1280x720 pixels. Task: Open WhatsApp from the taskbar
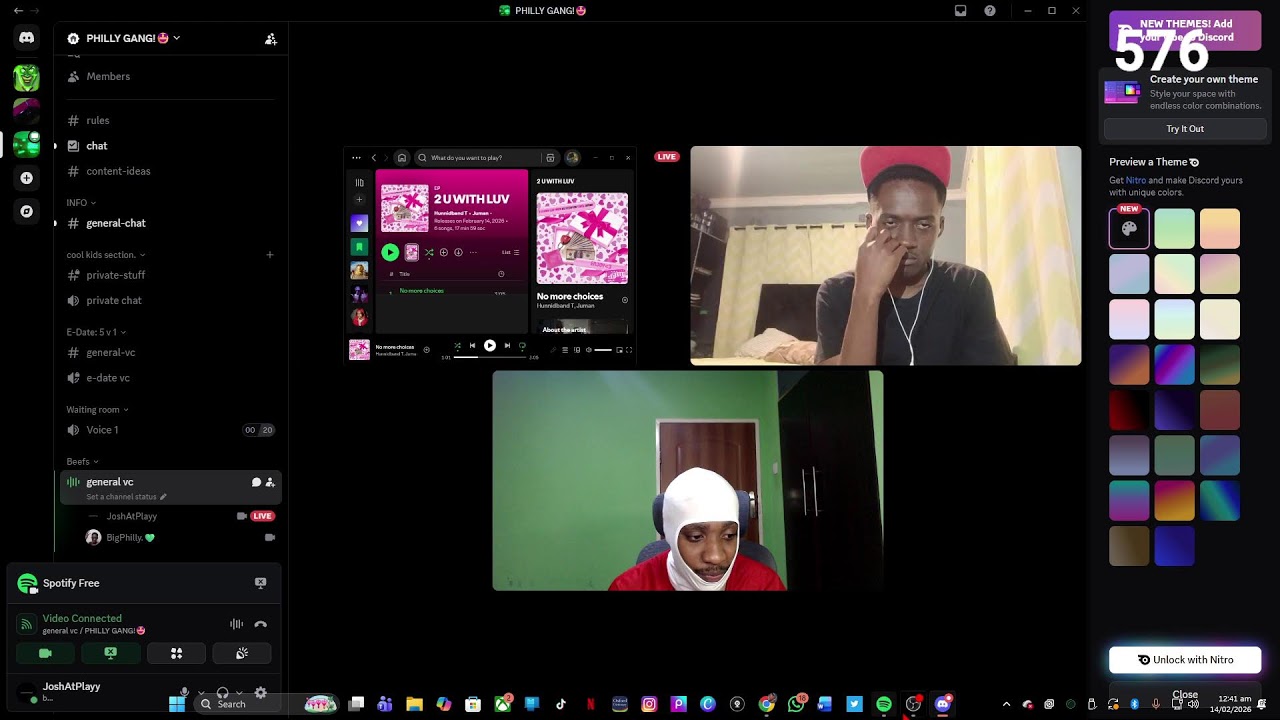(796, 705)
